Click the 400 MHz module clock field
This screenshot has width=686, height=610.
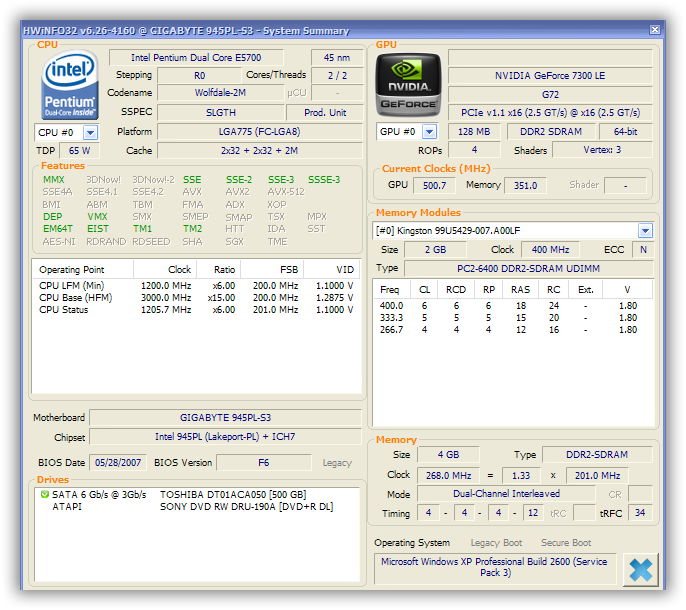(x=550, y=250)
